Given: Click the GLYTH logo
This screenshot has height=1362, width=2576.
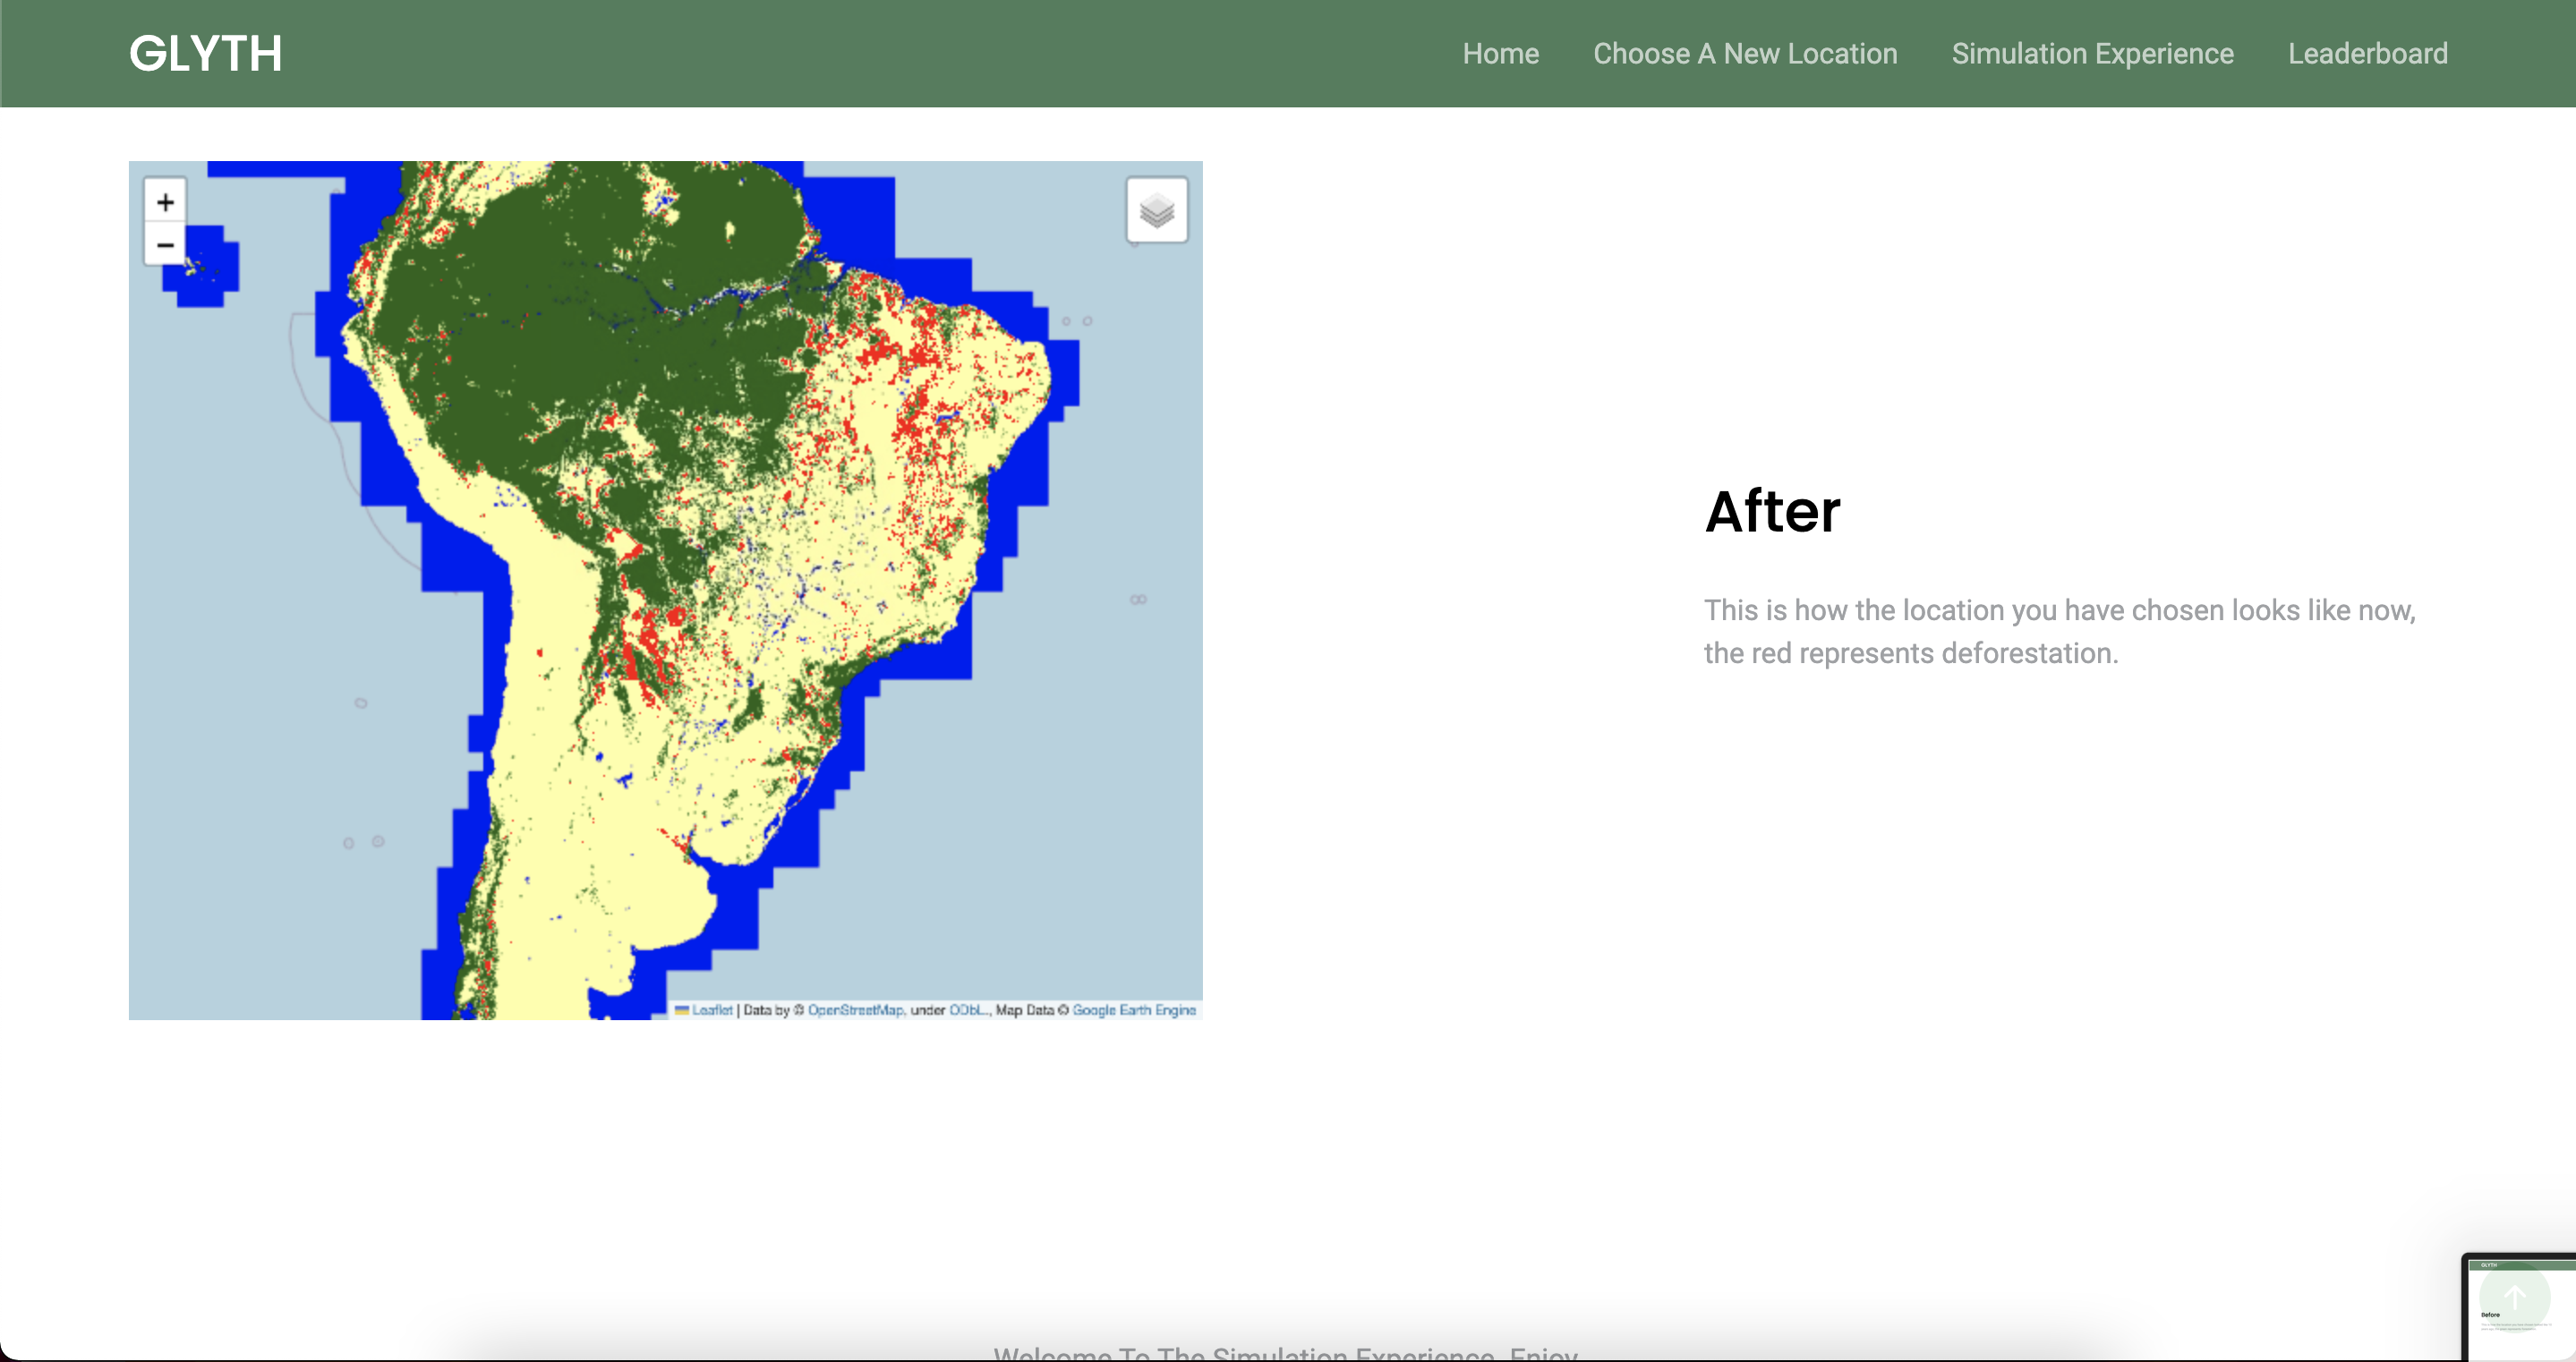Looking at the screenshot, I should point(205,54).
